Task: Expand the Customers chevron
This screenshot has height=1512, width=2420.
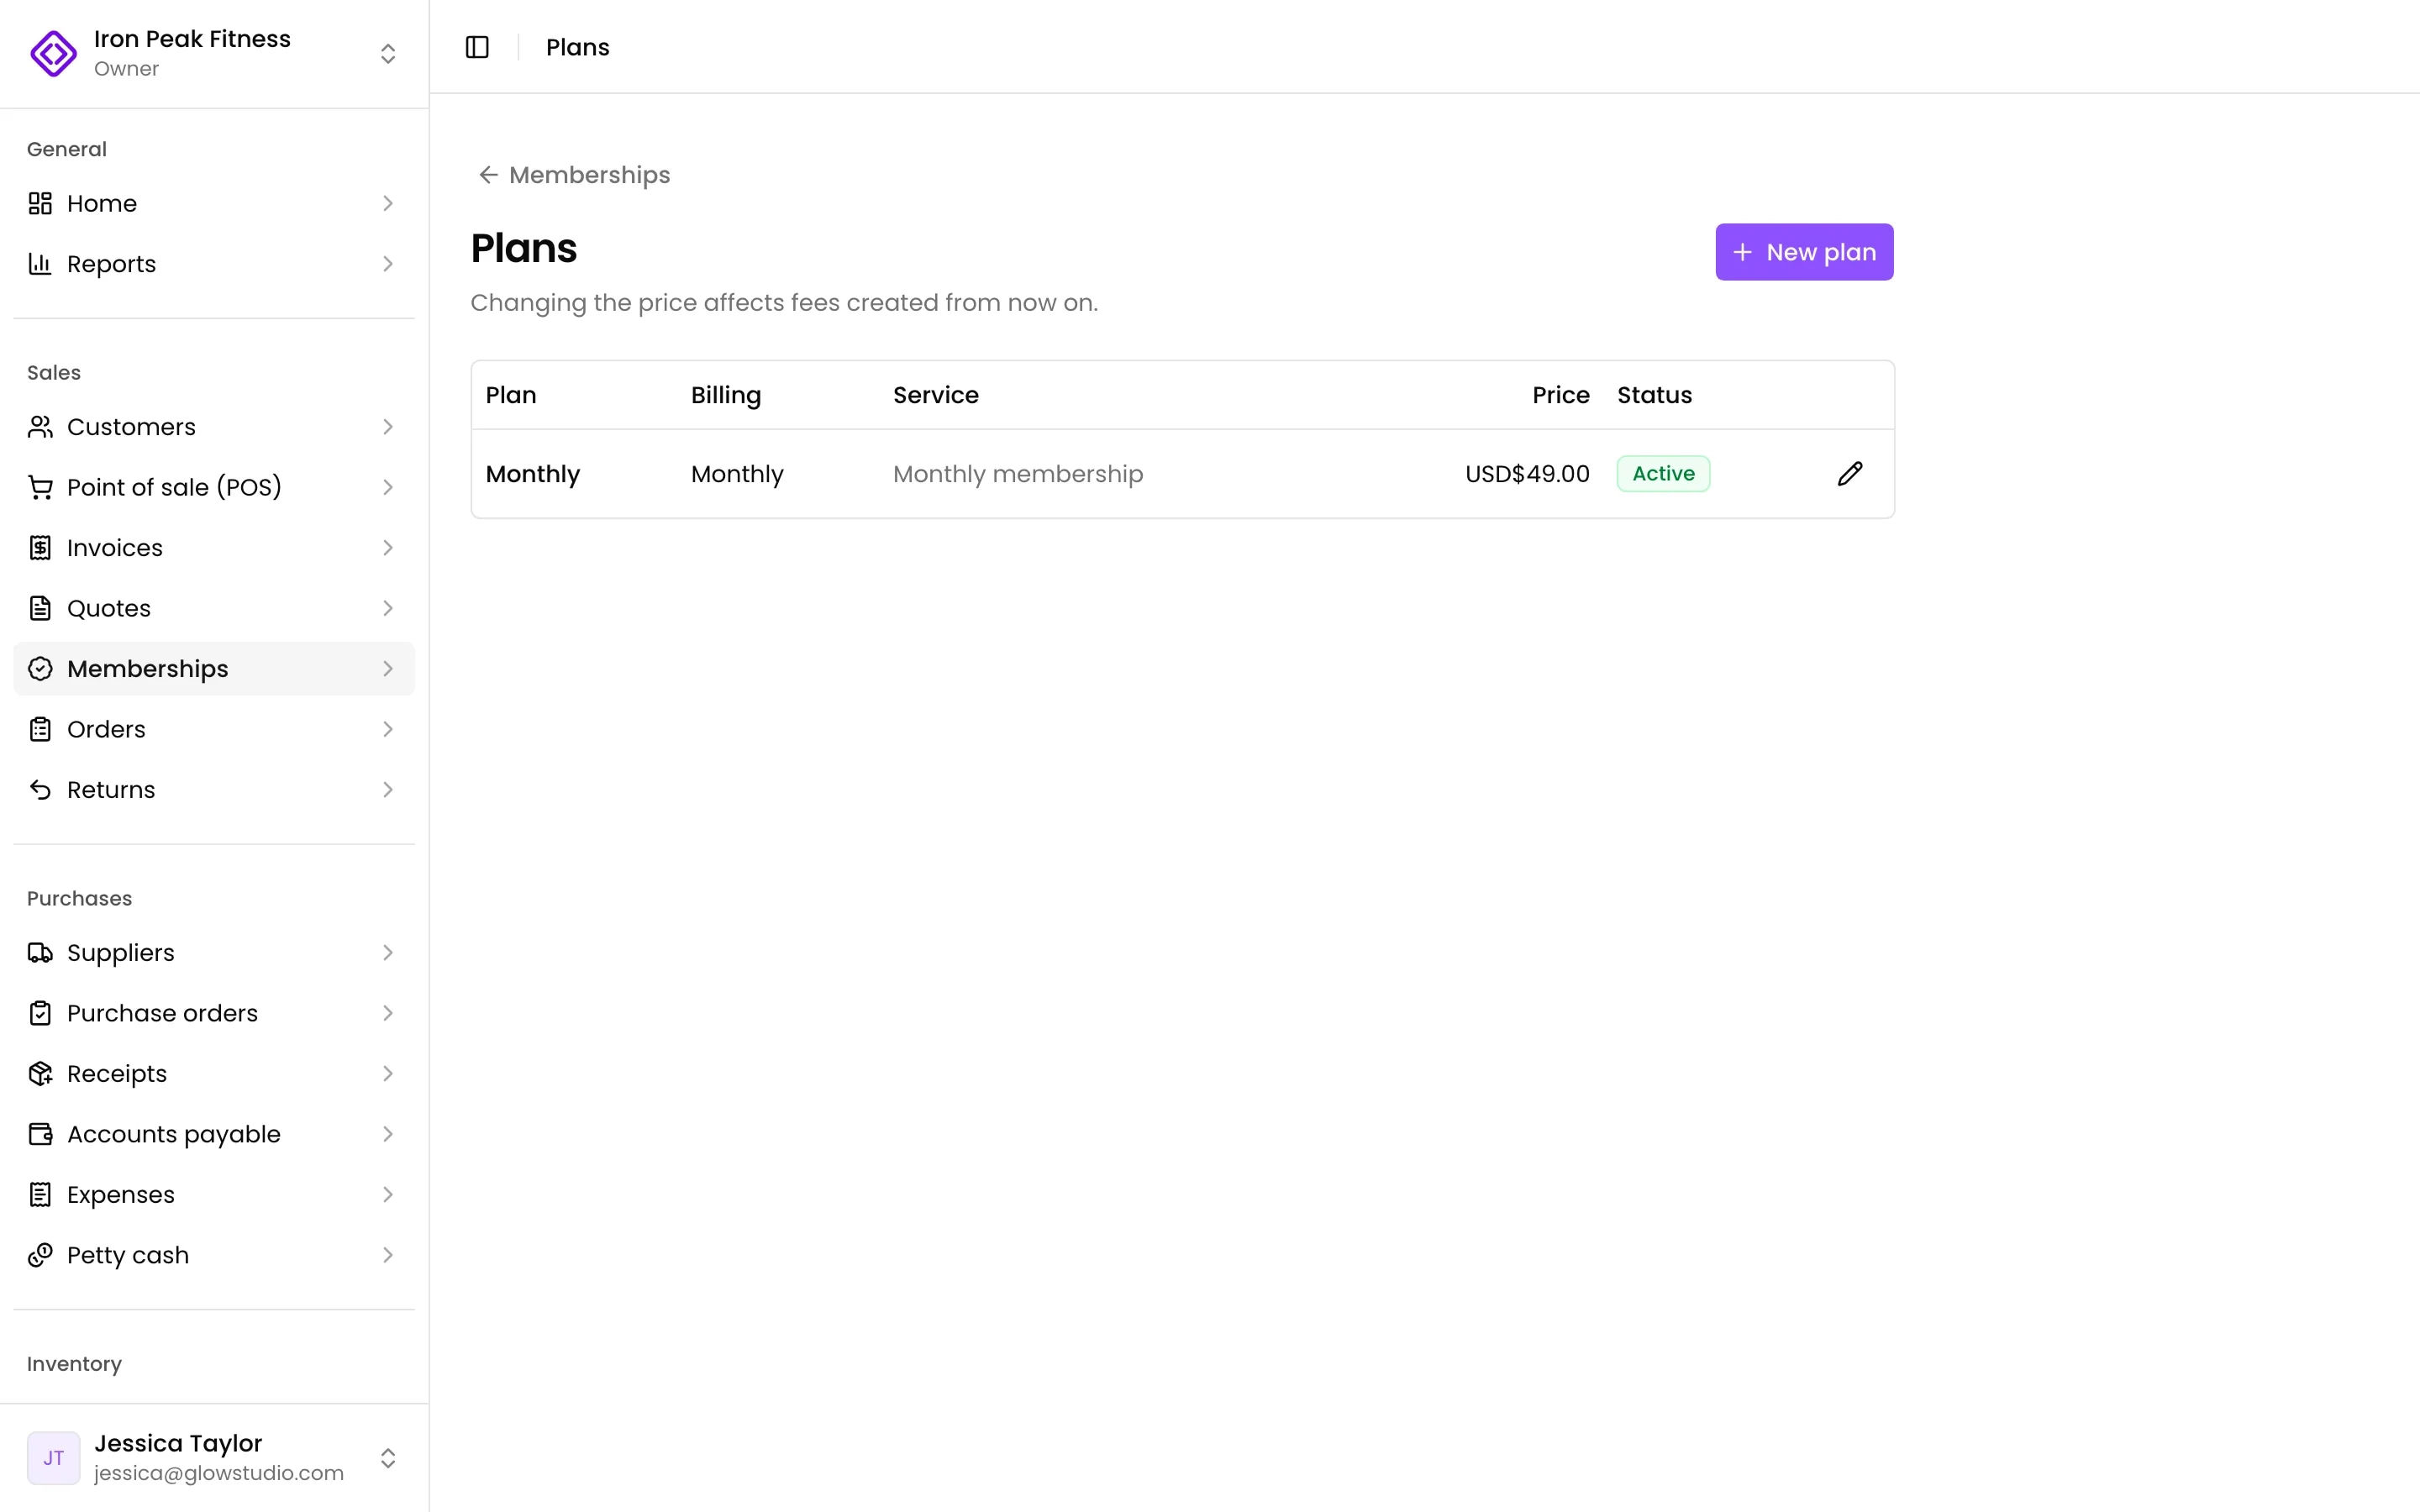Action: tap(388, 427)
